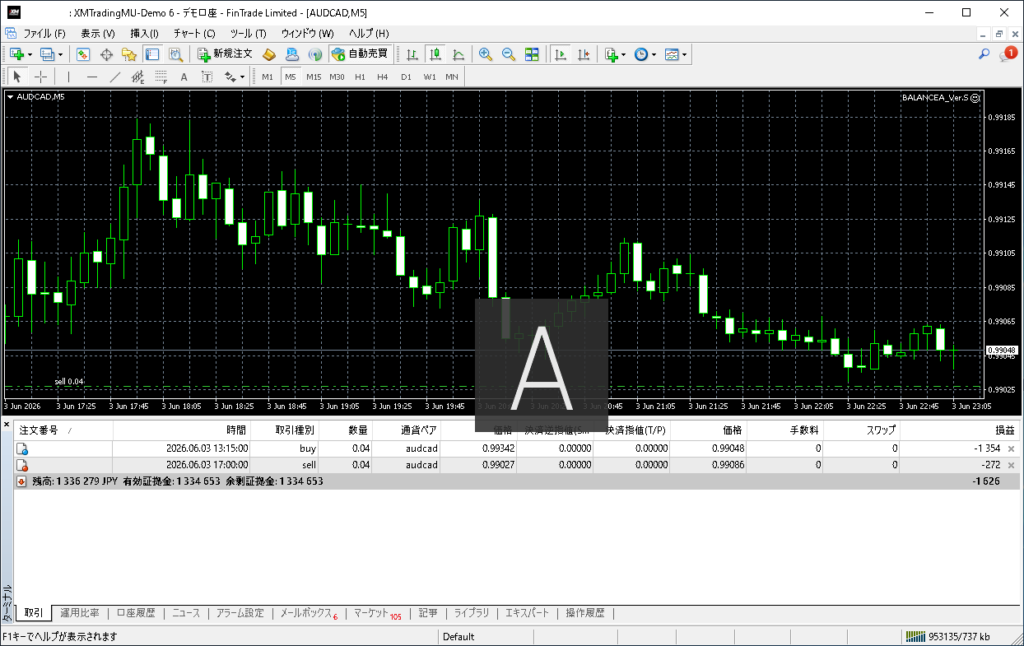1024x646 pixels.
Task: Close the sell audcad order
Action: click(1011, 465)
